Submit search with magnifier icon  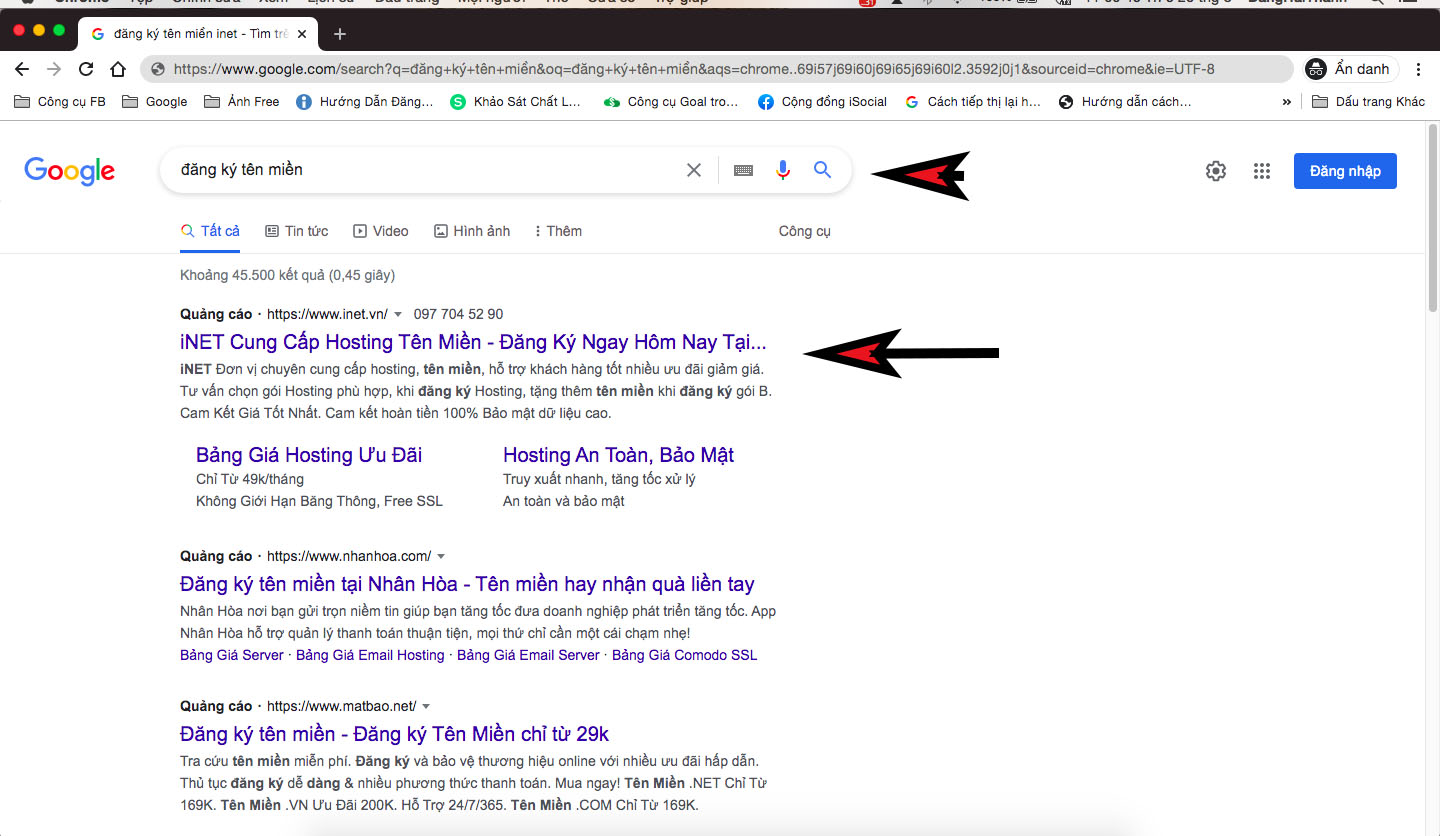pyautogui.click(x=822, y=170)
